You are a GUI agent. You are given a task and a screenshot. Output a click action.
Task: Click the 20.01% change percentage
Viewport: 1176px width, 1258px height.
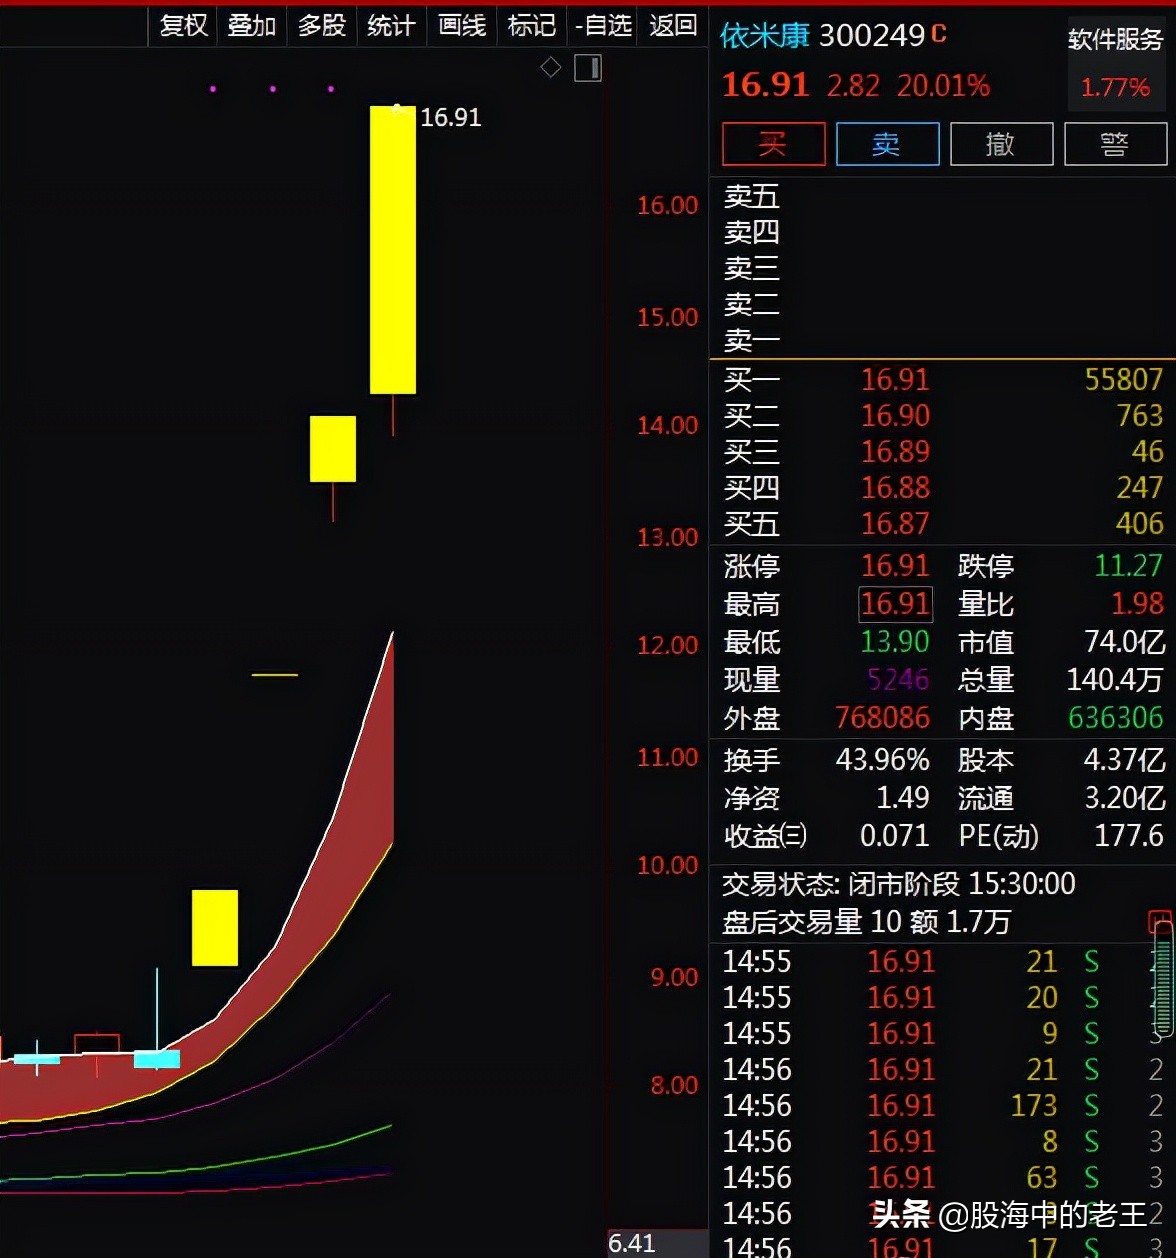[943, 86]
